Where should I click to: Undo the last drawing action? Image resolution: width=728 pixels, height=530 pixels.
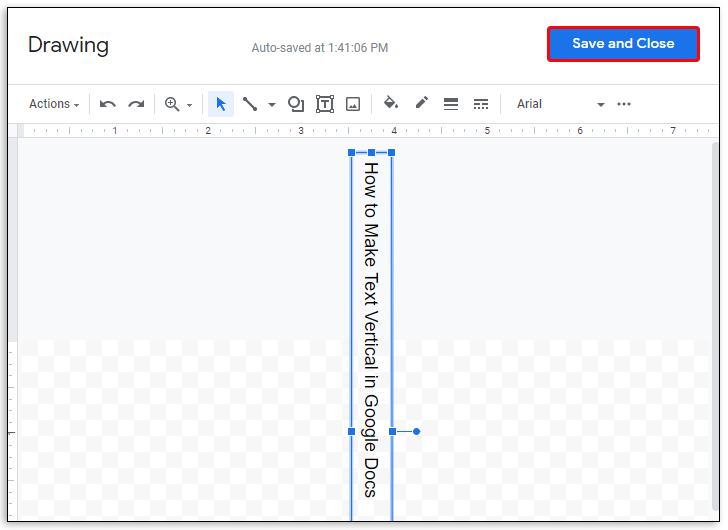(108, 104)
